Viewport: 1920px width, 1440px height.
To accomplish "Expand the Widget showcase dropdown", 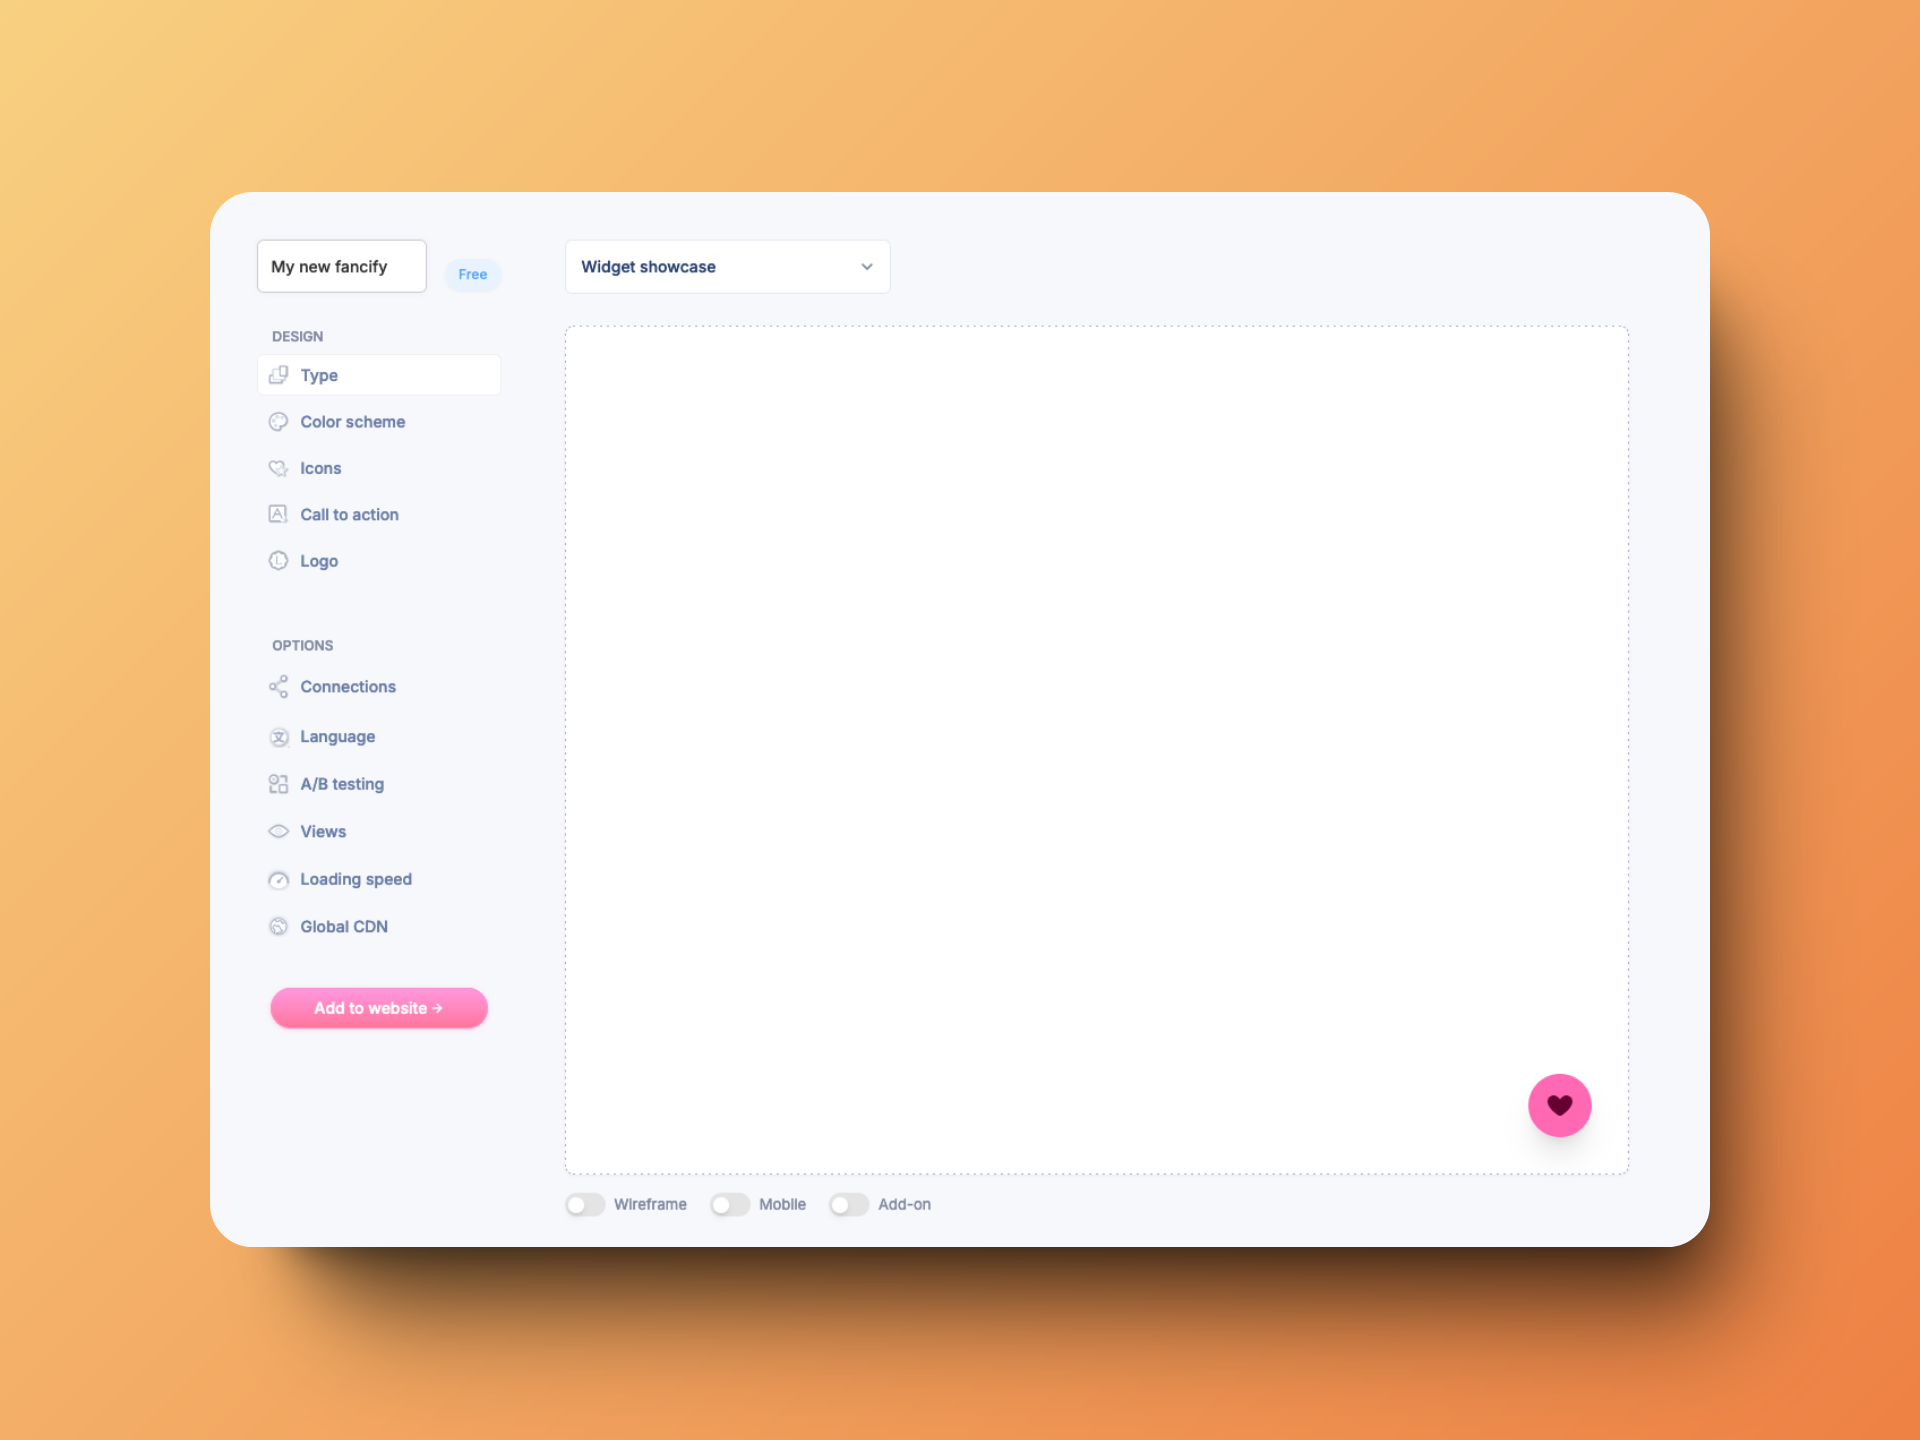I will pyautogui.click(x=866, y=268).
